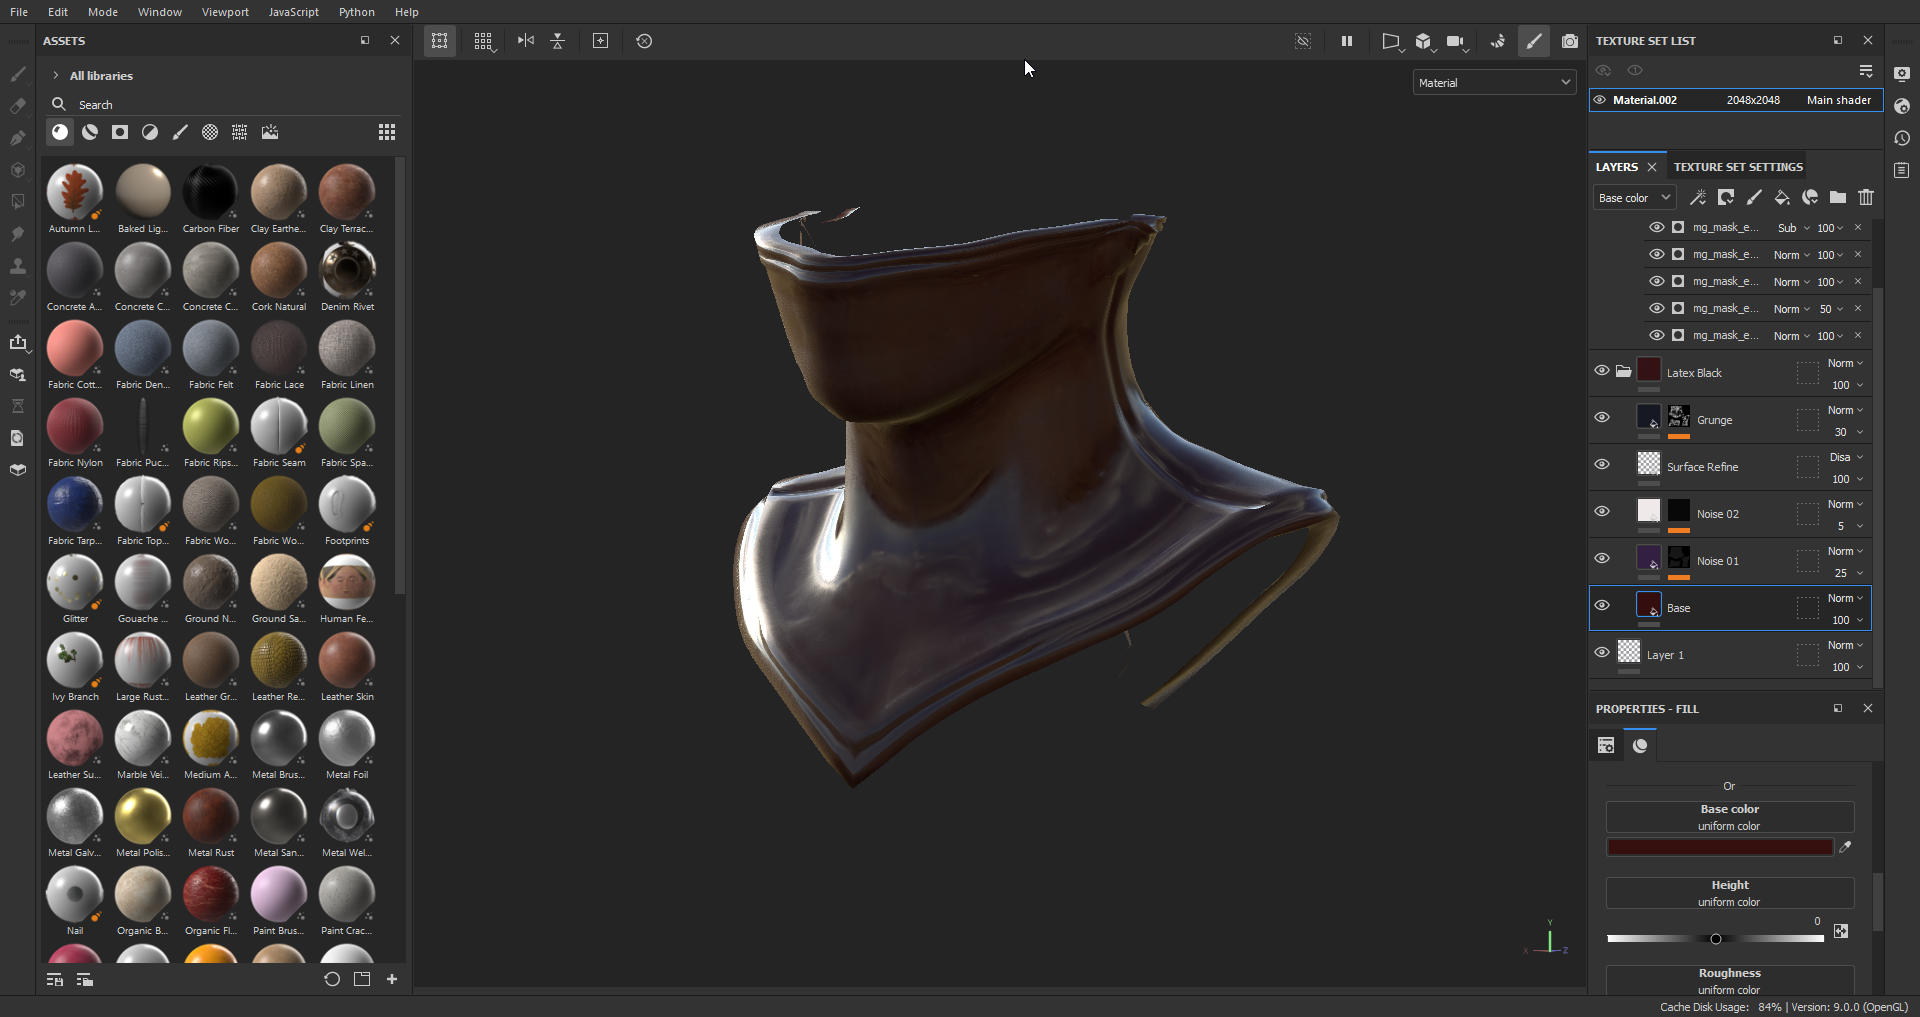Expand the All libraries tree

click(56, 76)
